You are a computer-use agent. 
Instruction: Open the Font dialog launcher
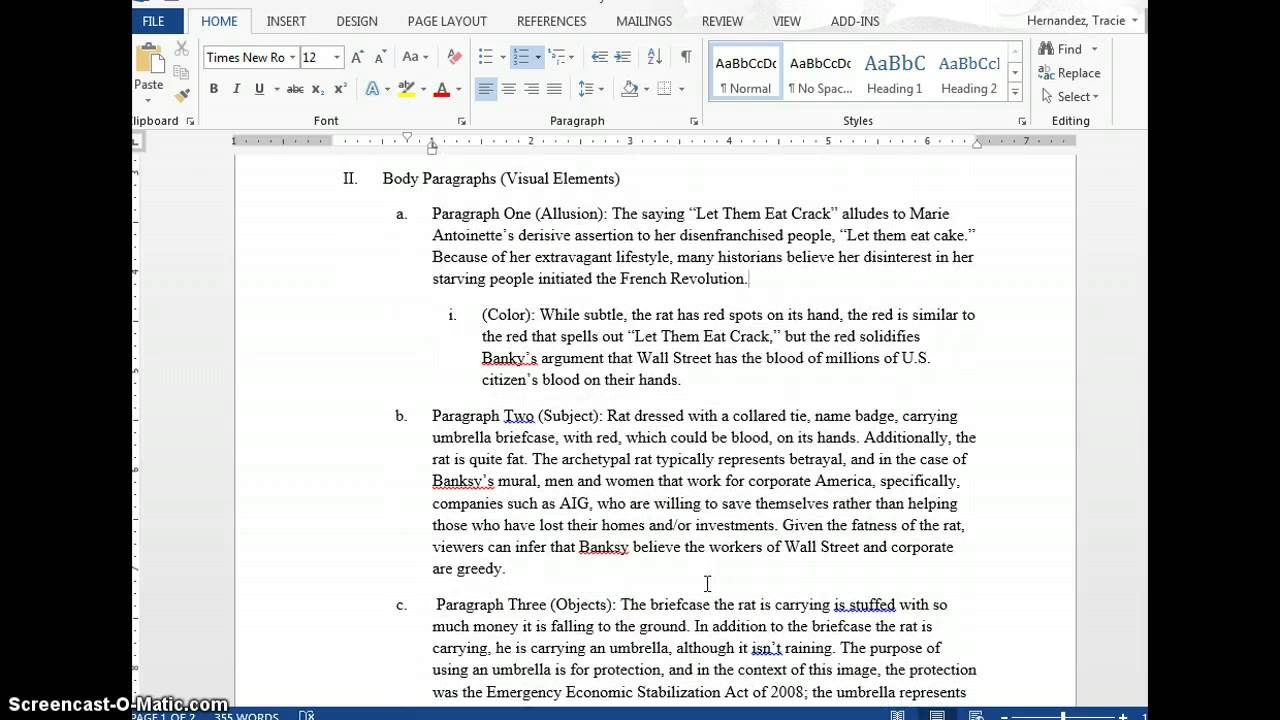[x=461, y=121]
